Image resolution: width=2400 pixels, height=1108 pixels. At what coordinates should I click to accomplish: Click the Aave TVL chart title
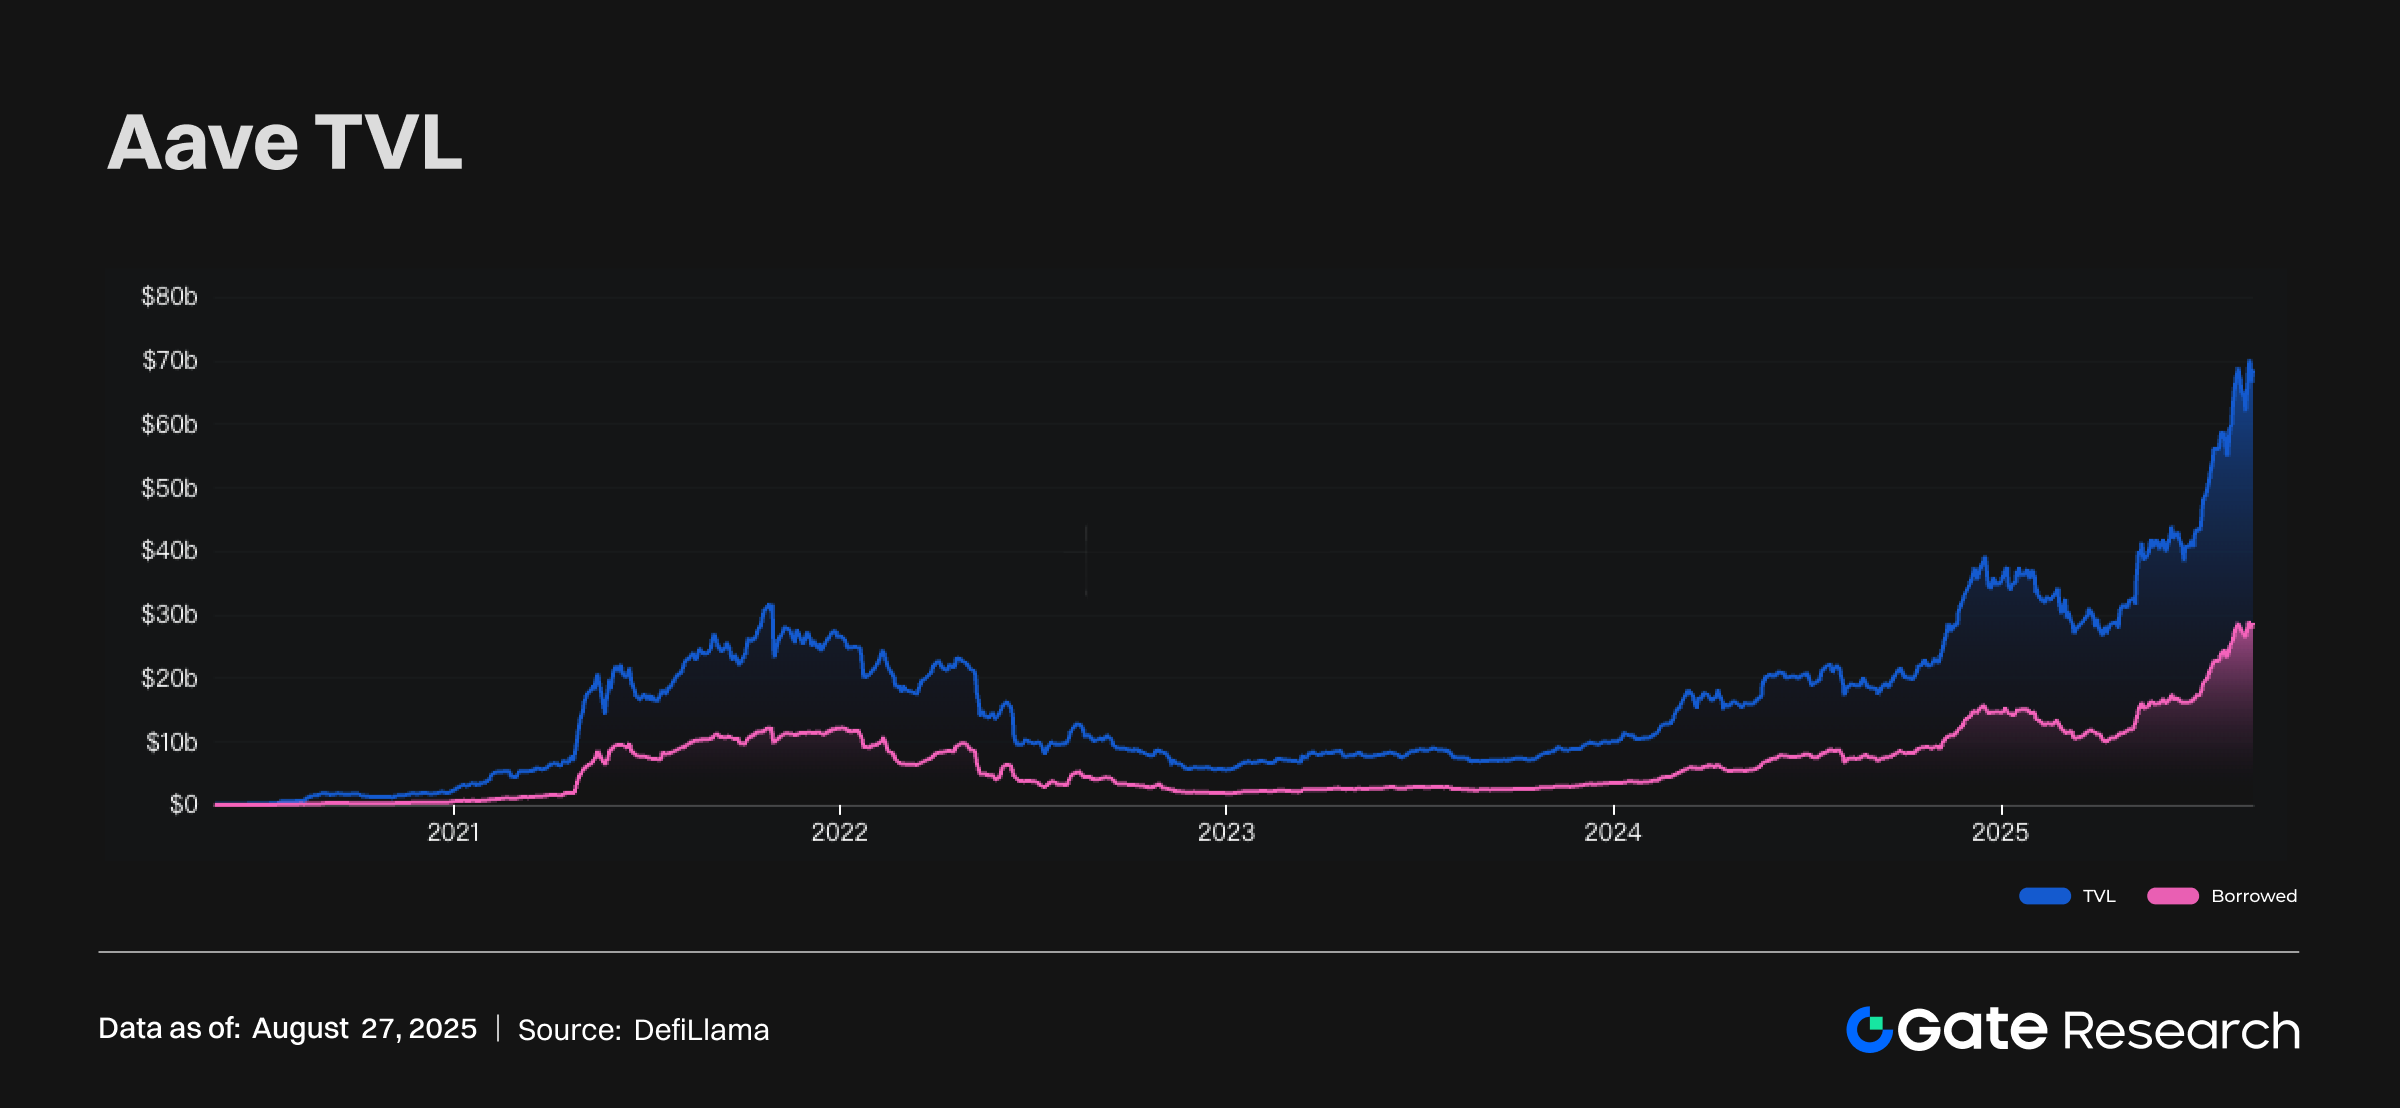point(285,142)
